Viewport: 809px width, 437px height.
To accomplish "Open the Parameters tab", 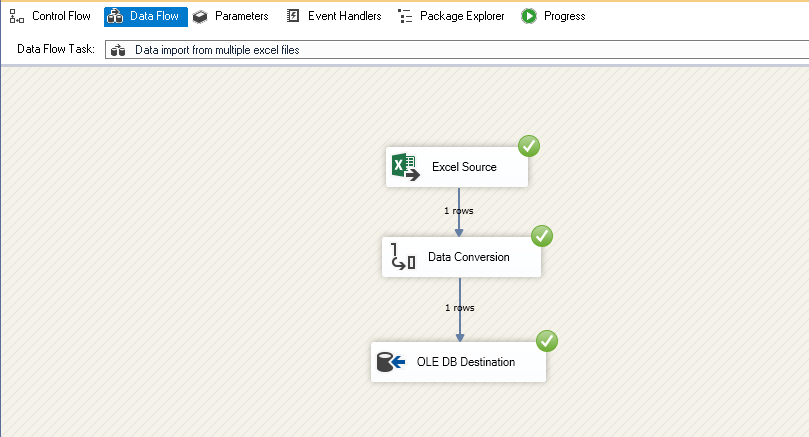I will tap(241, 16).
